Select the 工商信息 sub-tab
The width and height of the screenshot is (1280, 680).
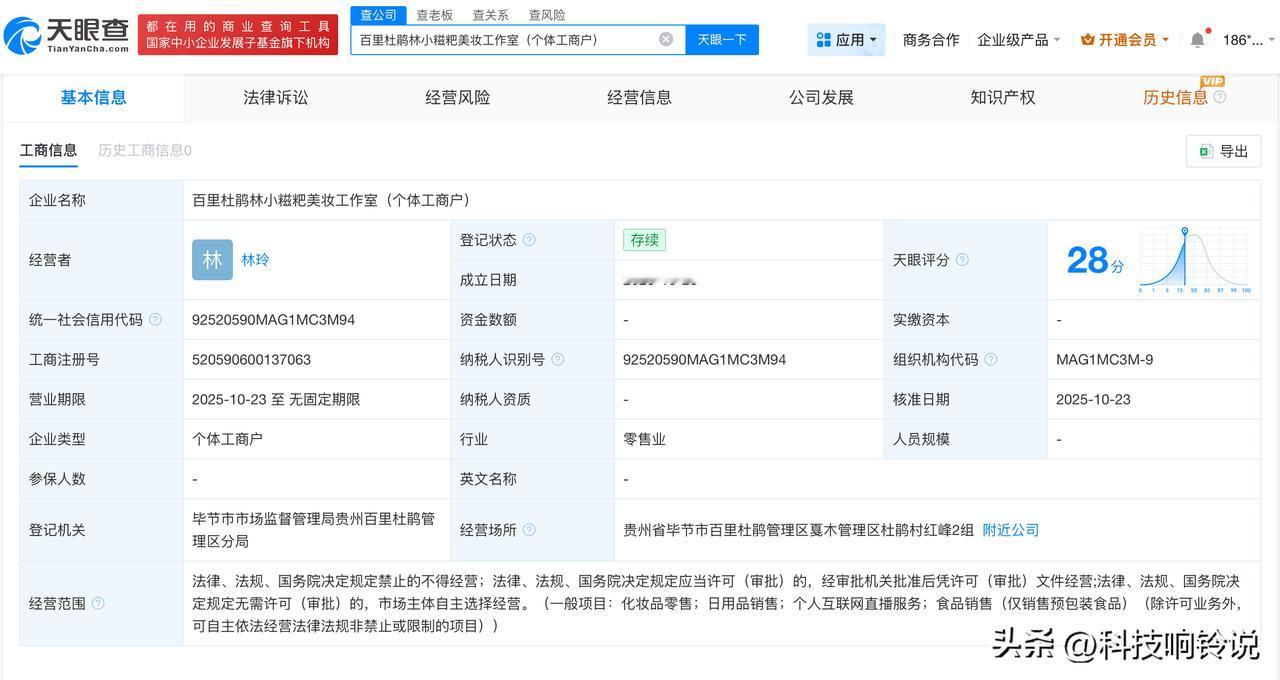tap(48, 151)
